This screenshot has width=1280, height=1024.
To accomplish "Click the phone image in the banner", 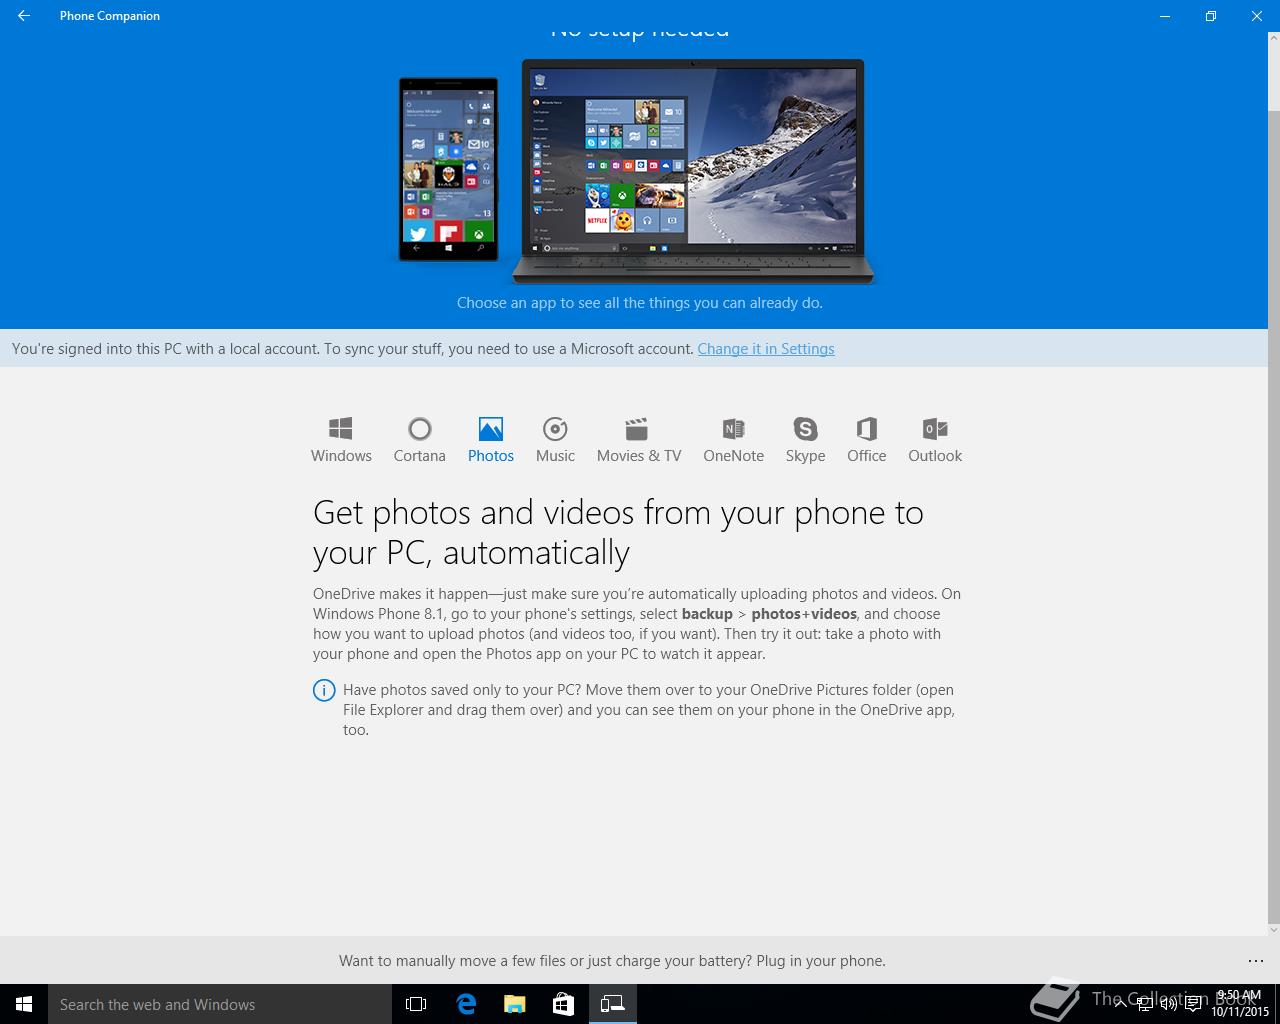I will pos(449,169).
